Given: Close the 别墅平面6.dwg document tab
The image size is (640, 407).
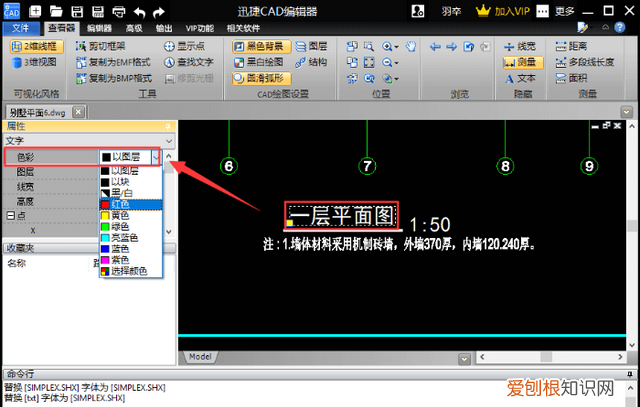Looking at the screenshot, I should pos(78,111).
